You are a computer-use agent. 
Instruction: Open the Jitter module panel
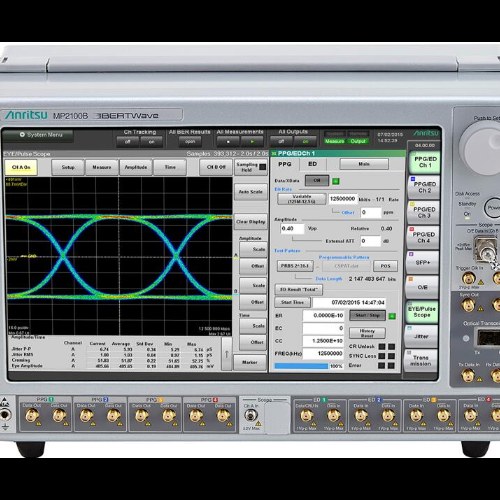421,336
